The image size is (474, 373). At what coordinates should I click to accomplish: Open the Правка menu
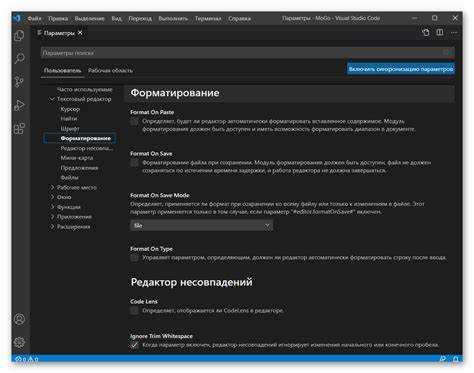tap(58, 18)
